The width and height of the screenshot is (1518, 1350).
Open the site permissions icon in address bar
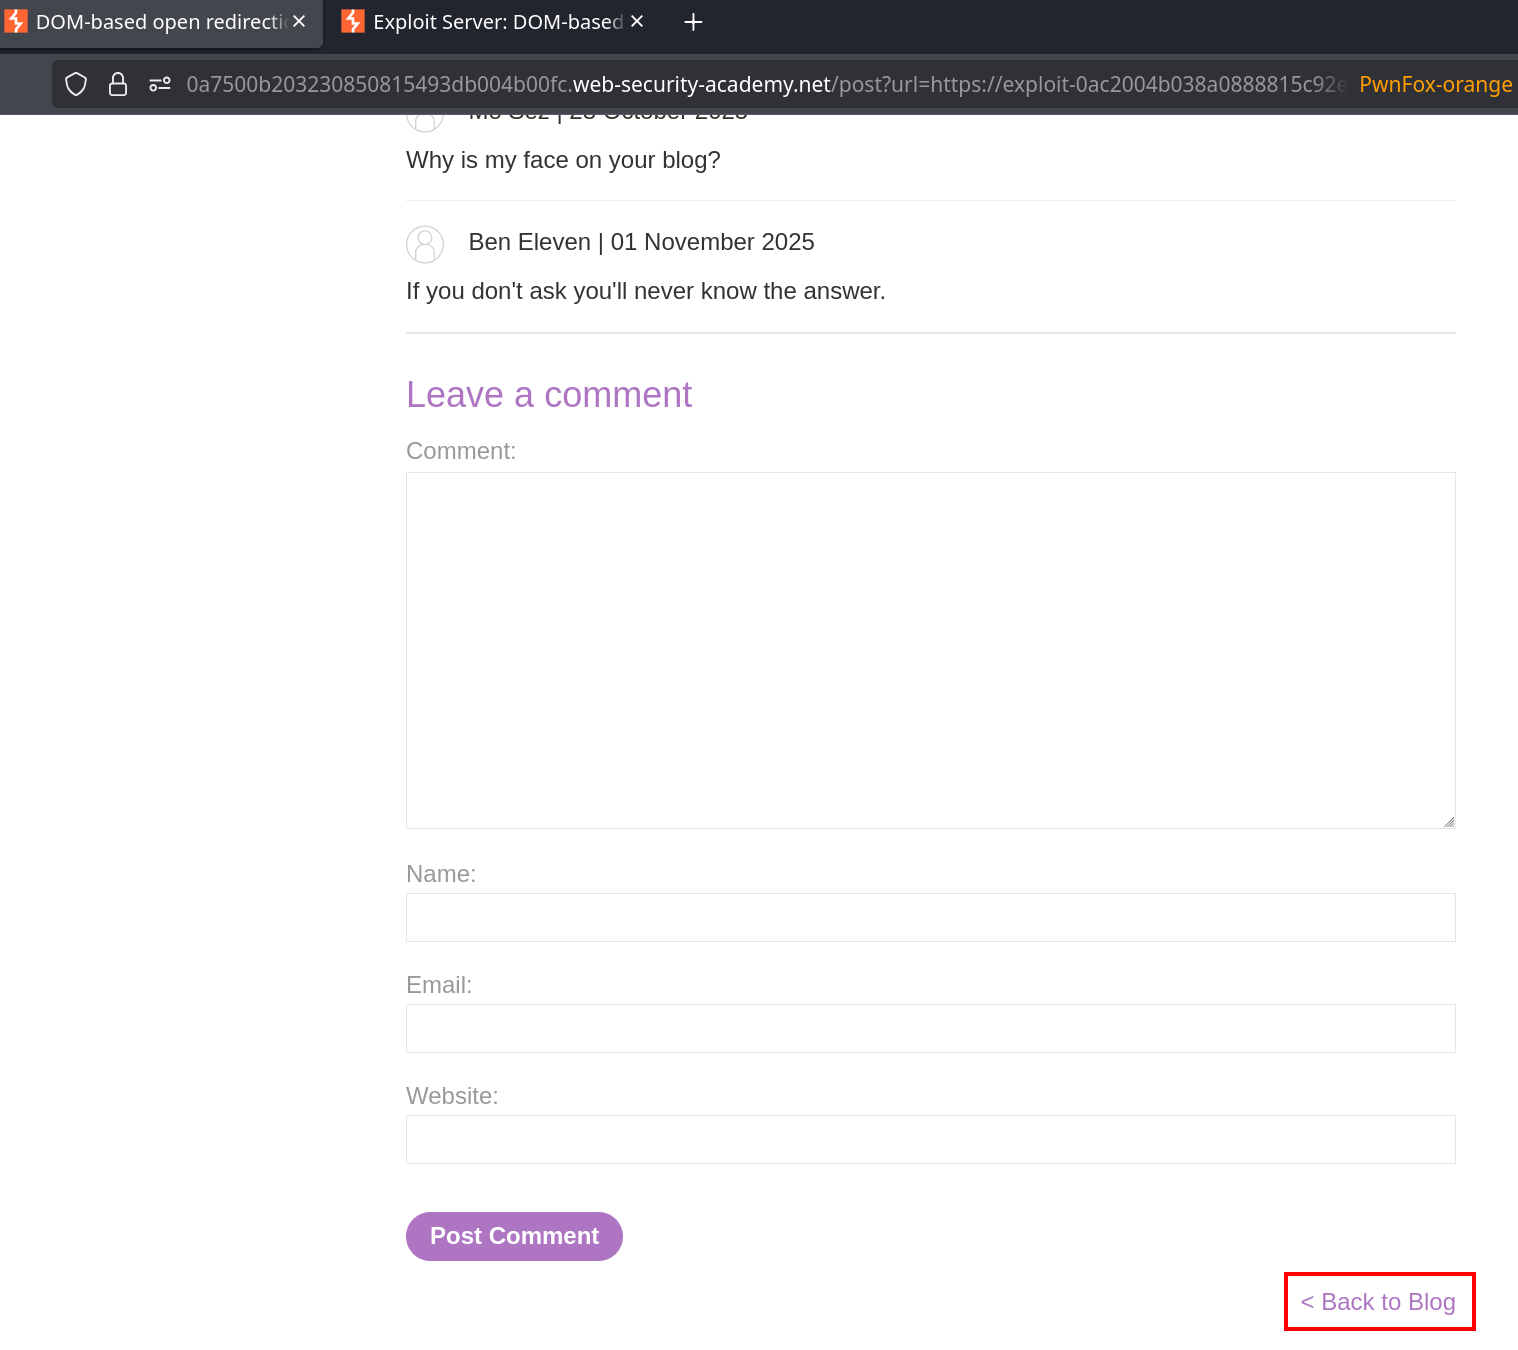[160, 84]
